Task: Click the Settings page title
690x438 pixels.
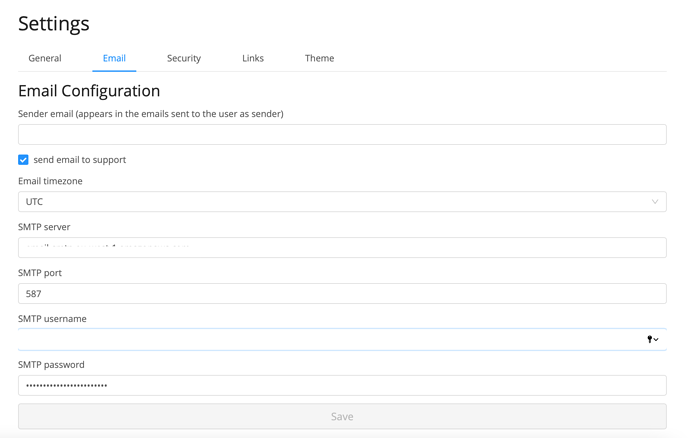Action: pyautogui.click(x=54, y=23)
